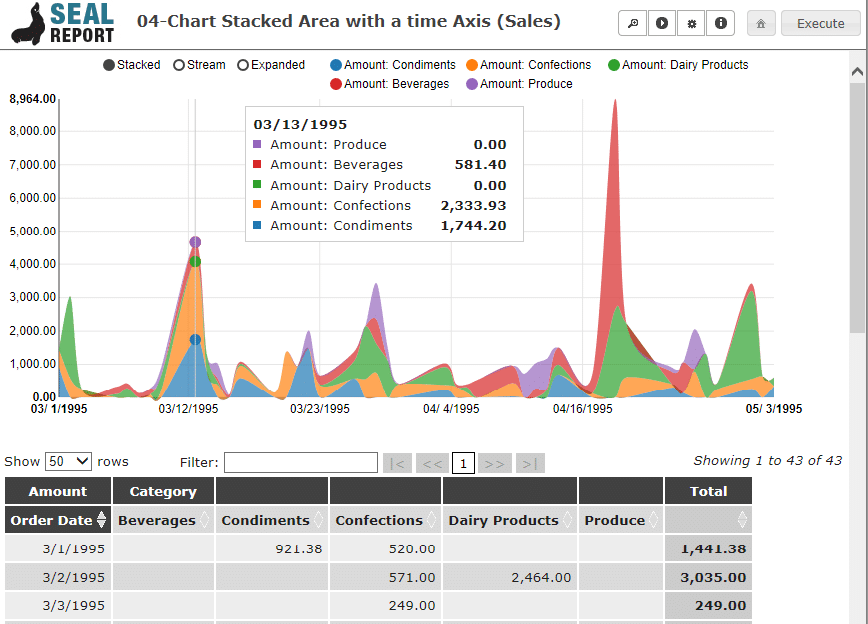Screen dimensions: 868x624
Task: Click sort arrows on Order Date column
Action: [101, 520]
